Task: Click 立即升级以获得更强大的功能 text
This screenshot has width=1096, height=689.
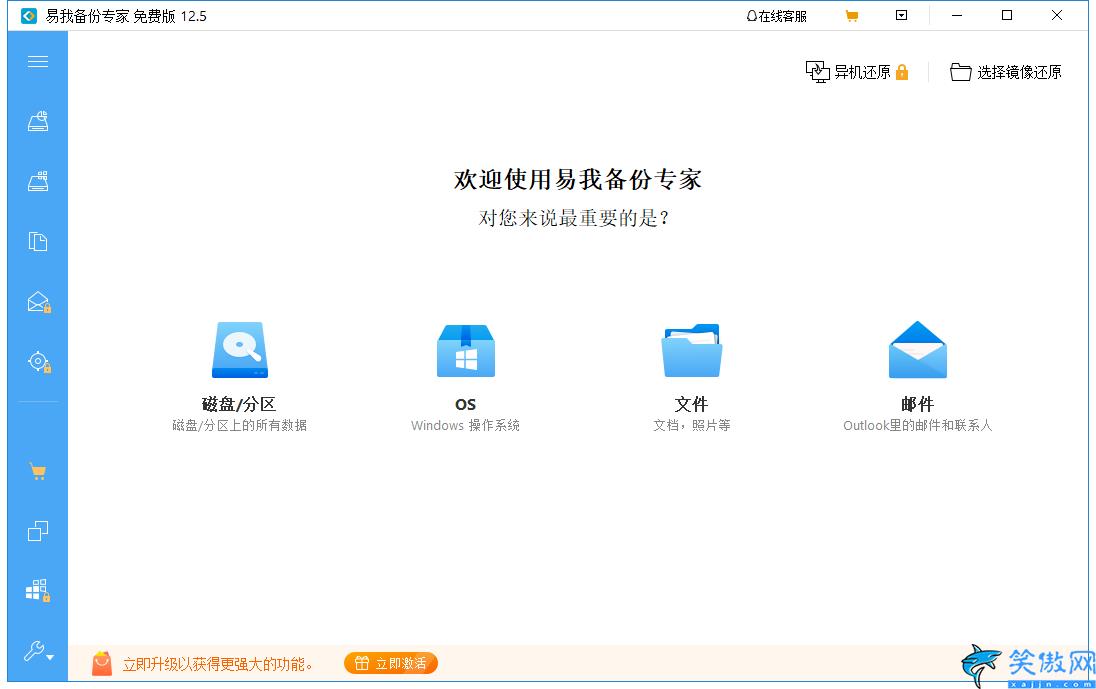Action: (217, 665)
